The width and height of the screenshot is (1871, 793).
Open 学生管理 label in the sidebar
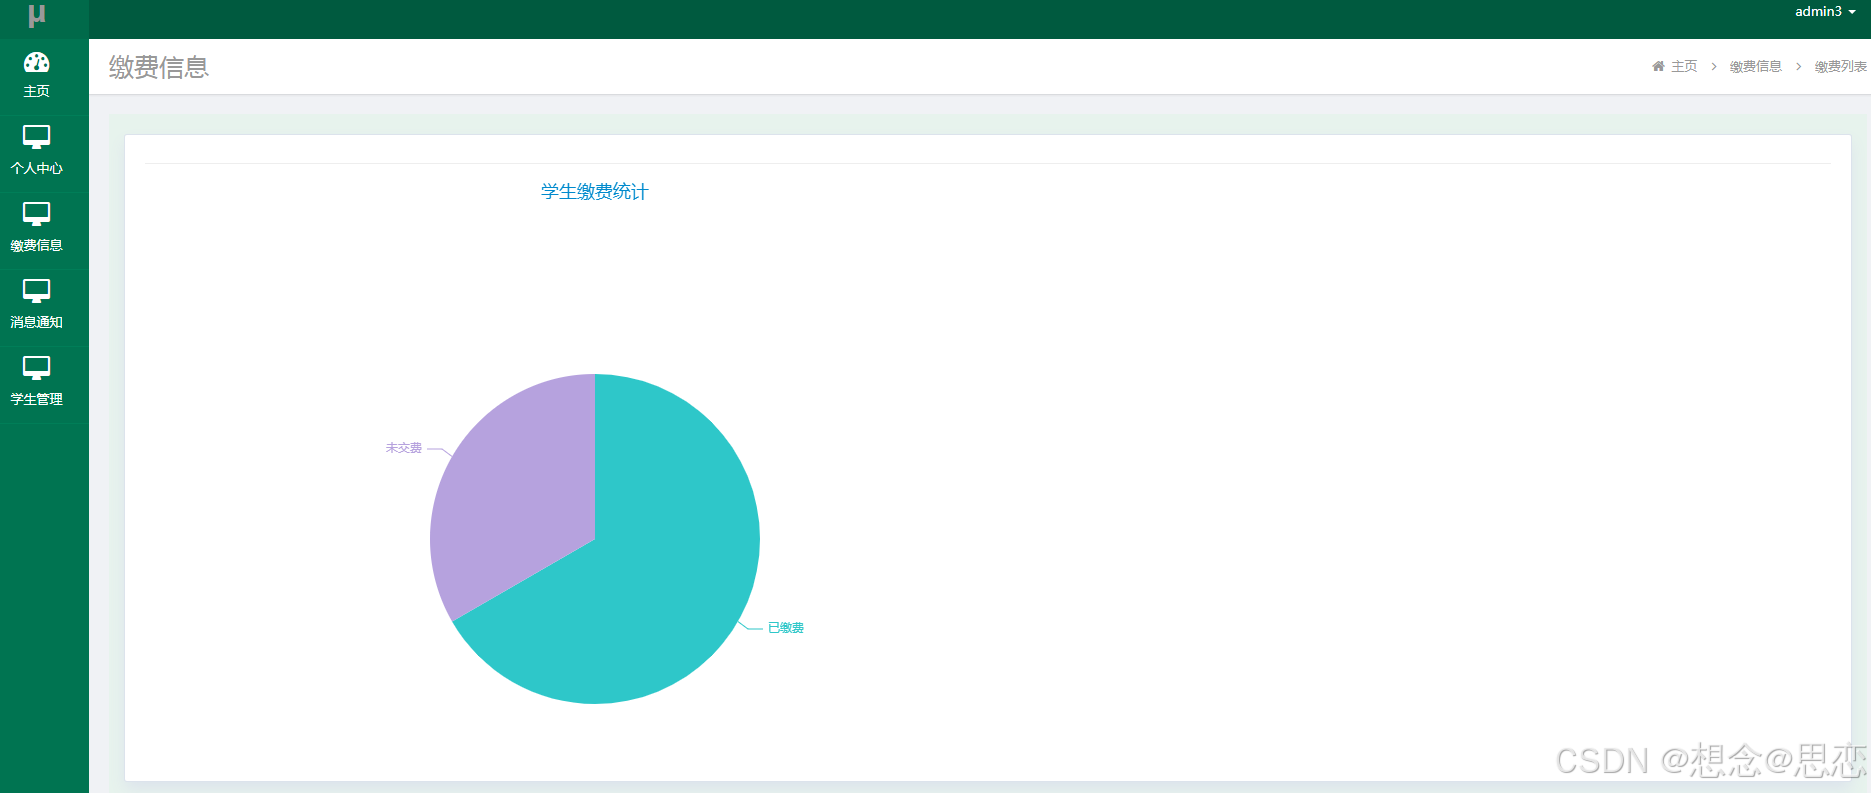click(x=36, y=399)
